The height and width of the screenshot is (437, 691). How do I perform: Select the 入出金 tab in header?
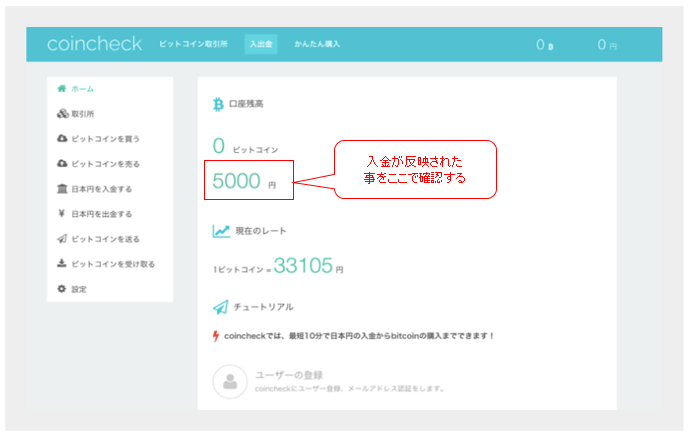pyautogui.click(x=261, y=44)
